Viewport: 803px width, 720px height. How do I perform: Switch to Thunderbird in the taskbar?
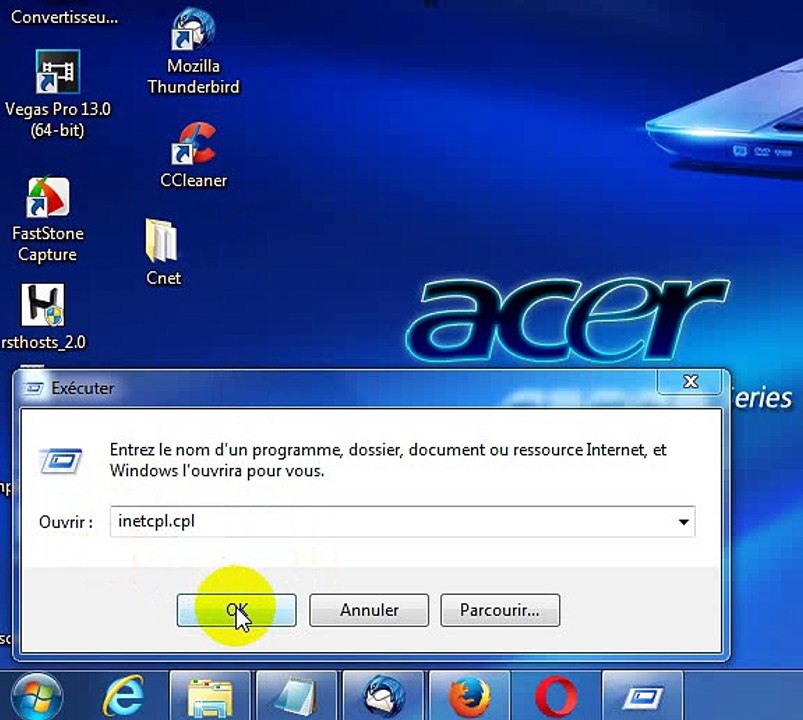(x=383, y=695)
